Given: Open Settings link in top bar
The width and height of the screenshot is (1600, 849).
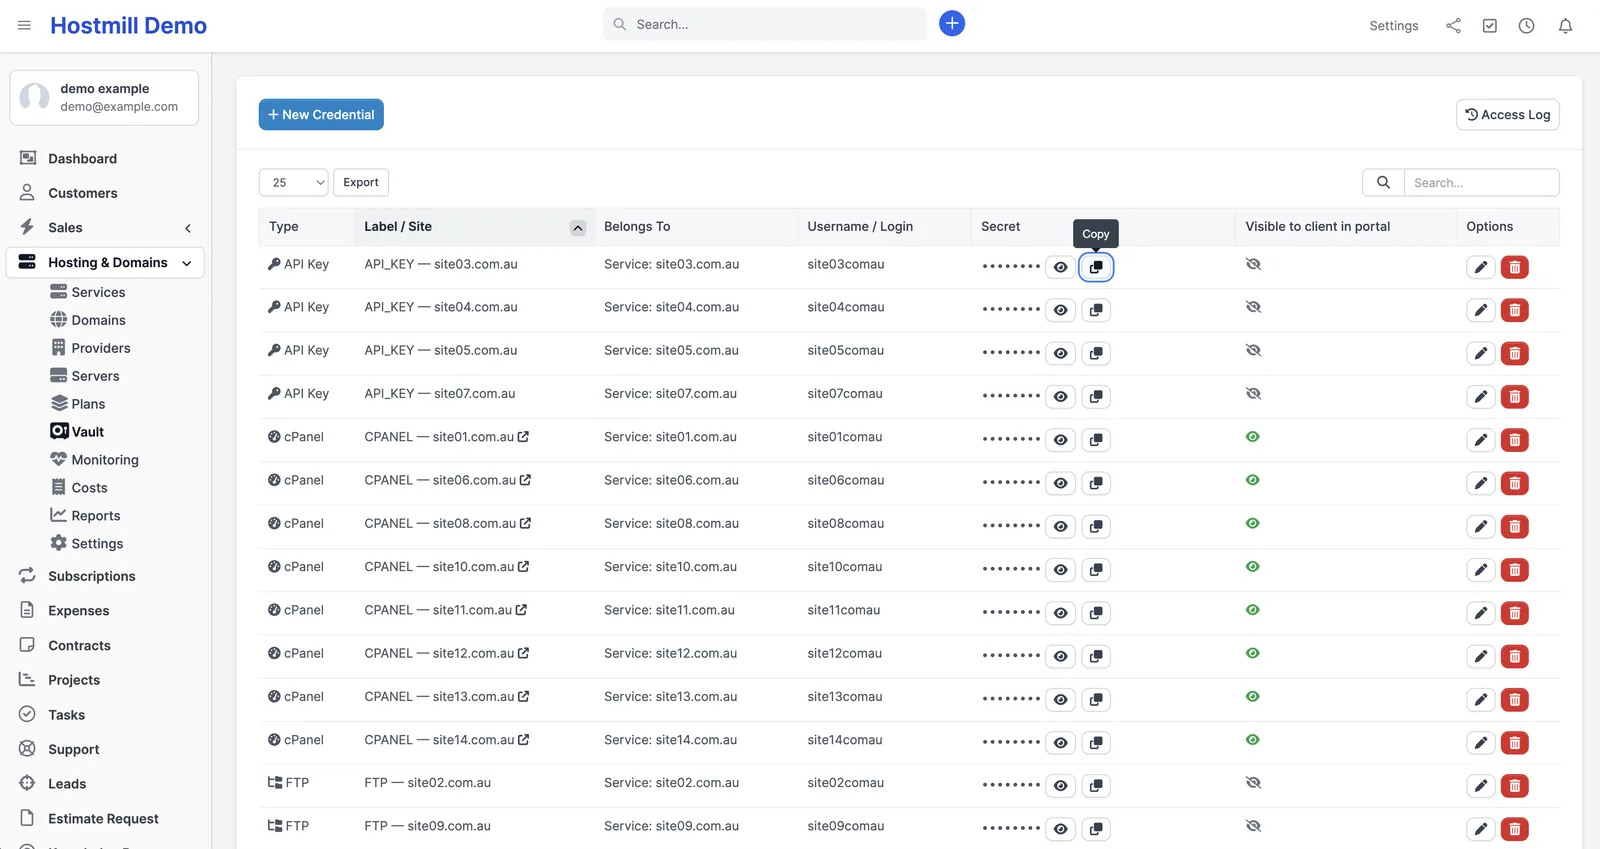Looking at the screenshot, I should [x=1393, y=26].
